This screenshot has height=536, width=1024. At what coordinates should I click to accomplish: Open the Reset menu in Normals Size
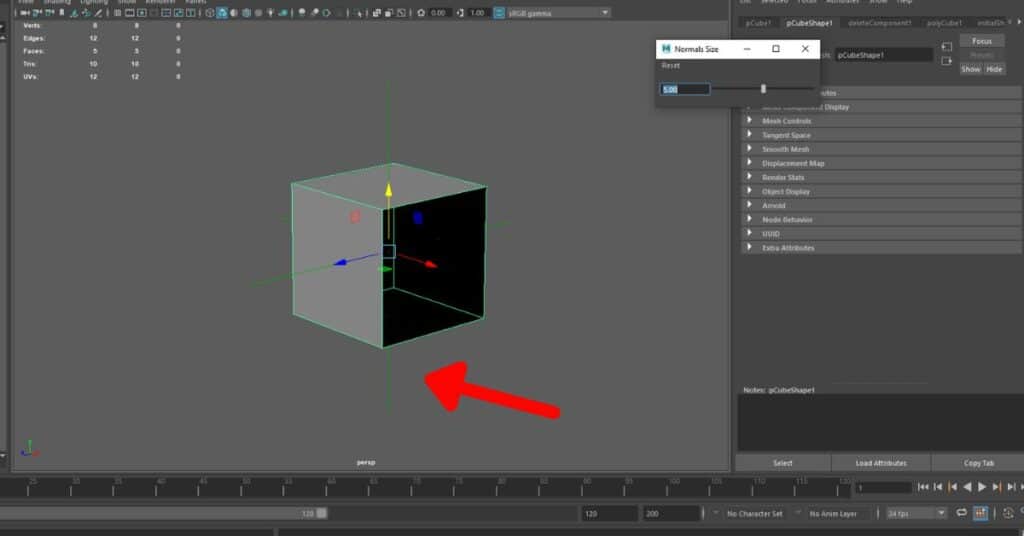point(671,65)
